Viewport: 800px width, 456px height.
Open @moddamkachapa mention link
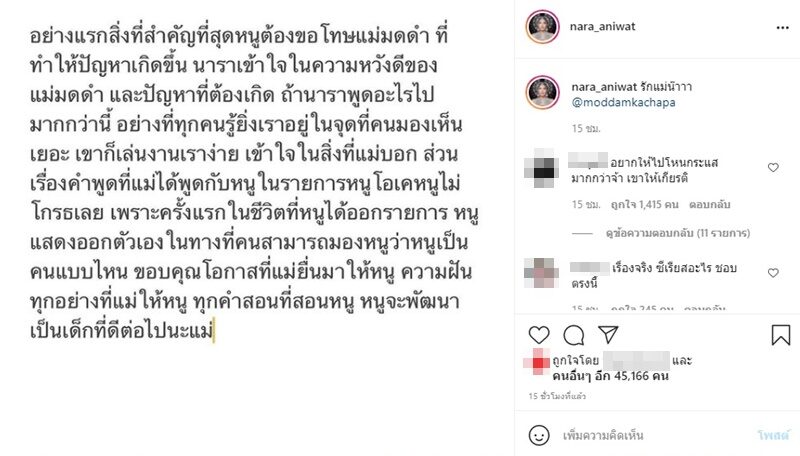pos(623,102)
